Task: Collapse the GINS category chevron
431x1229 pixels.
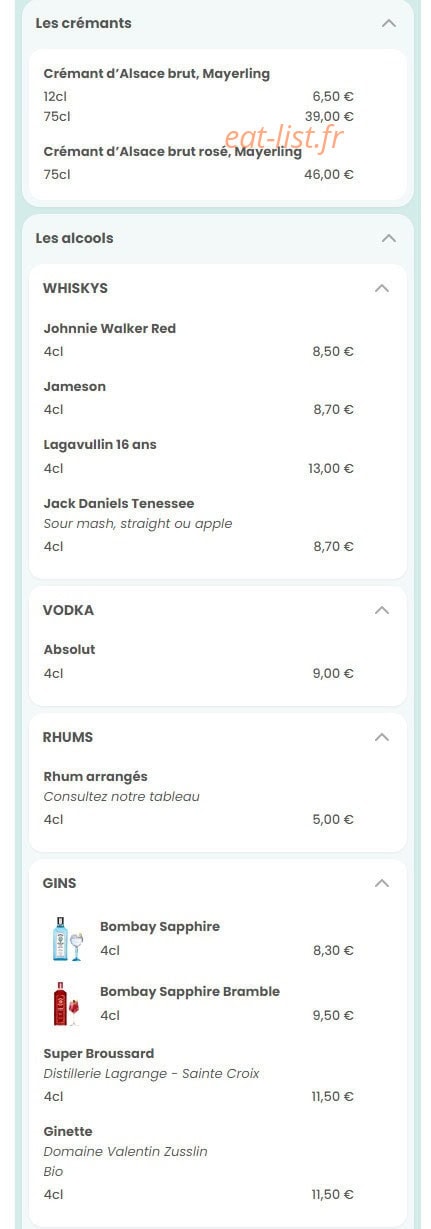Action: tap(381, 883)
